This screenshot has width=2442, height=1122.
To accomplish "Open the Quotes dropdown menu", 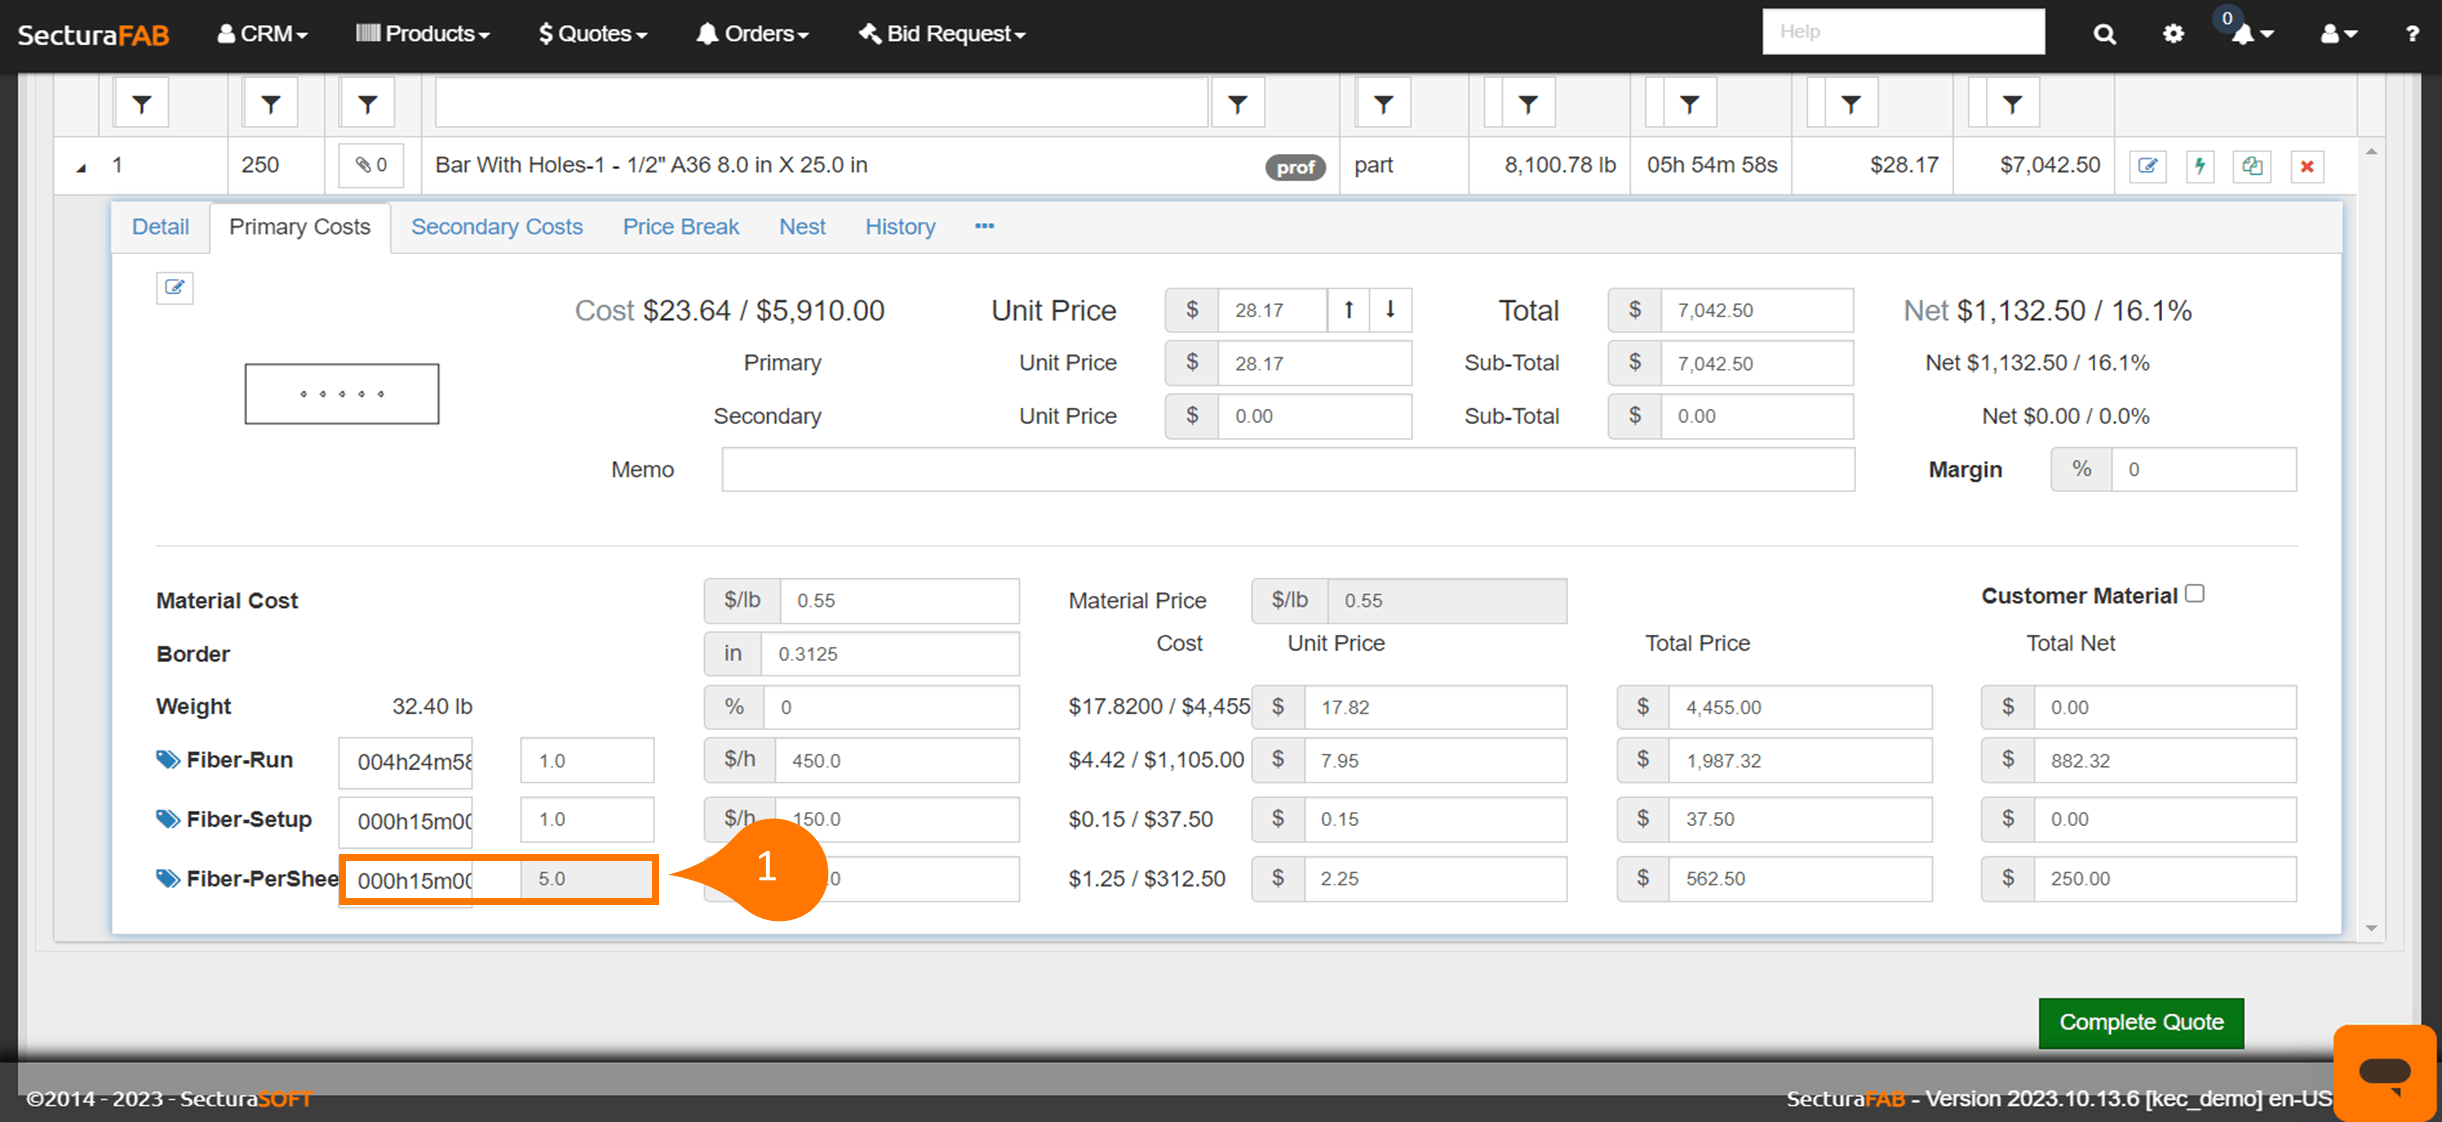I will pyautogui.click(x=591, y=33).
